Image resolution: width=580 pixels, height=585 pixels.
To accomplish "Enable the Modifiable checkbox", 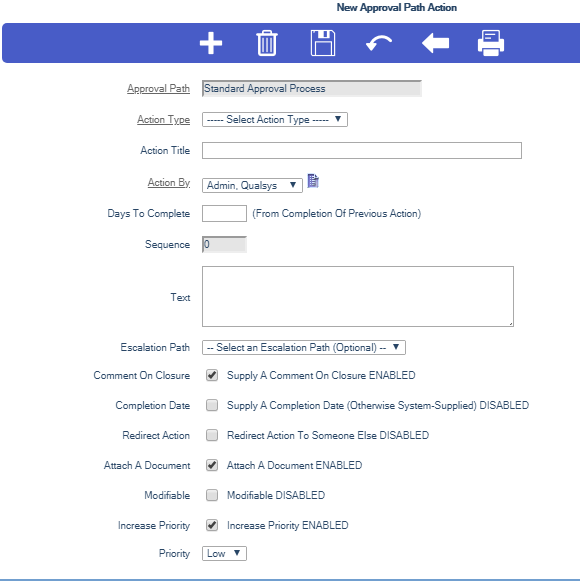I will coord(212,495).
